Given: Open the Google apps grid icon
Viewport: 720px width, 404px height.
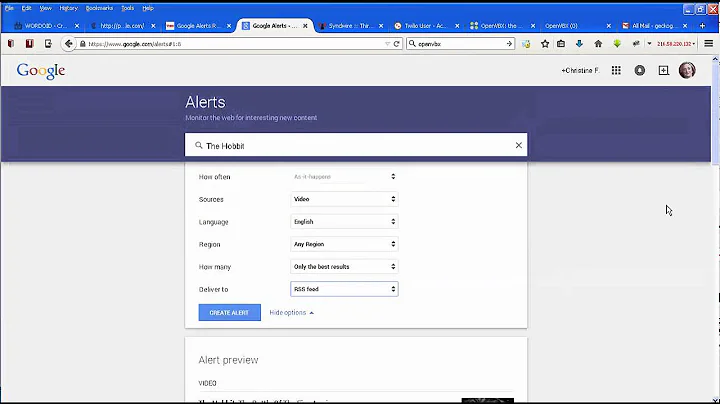Looking at the screenshot, I should [616, 70].
